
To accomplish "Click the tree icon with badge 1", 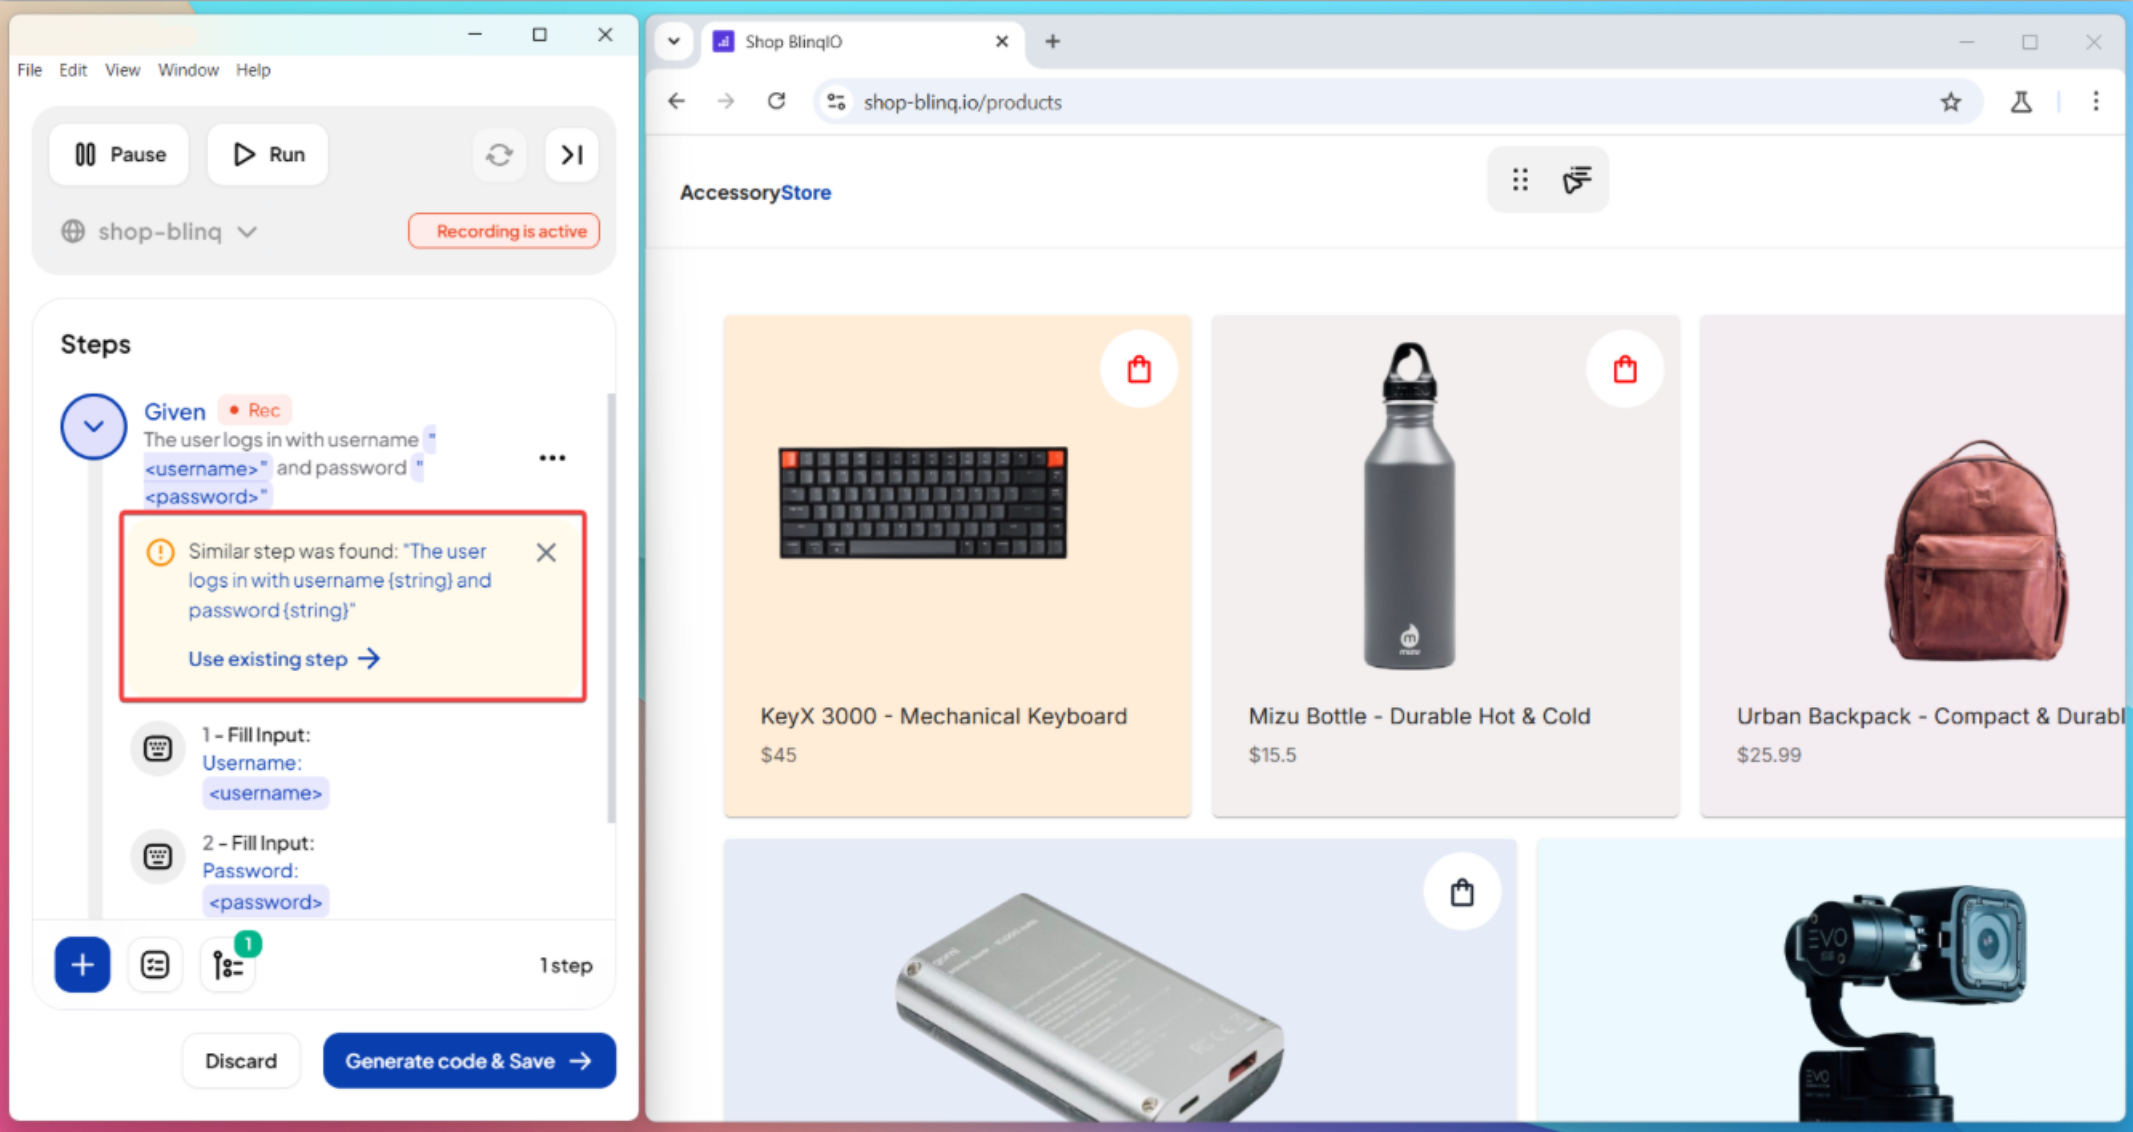I will pos(228,965).
